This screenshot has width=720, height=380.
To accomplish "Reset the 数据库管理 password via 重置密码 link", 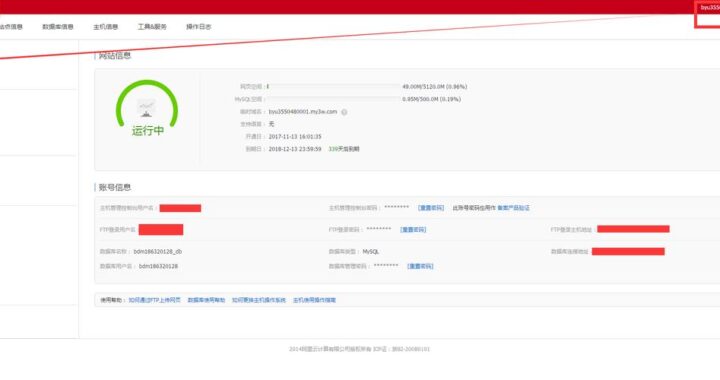I will (420, 266).
